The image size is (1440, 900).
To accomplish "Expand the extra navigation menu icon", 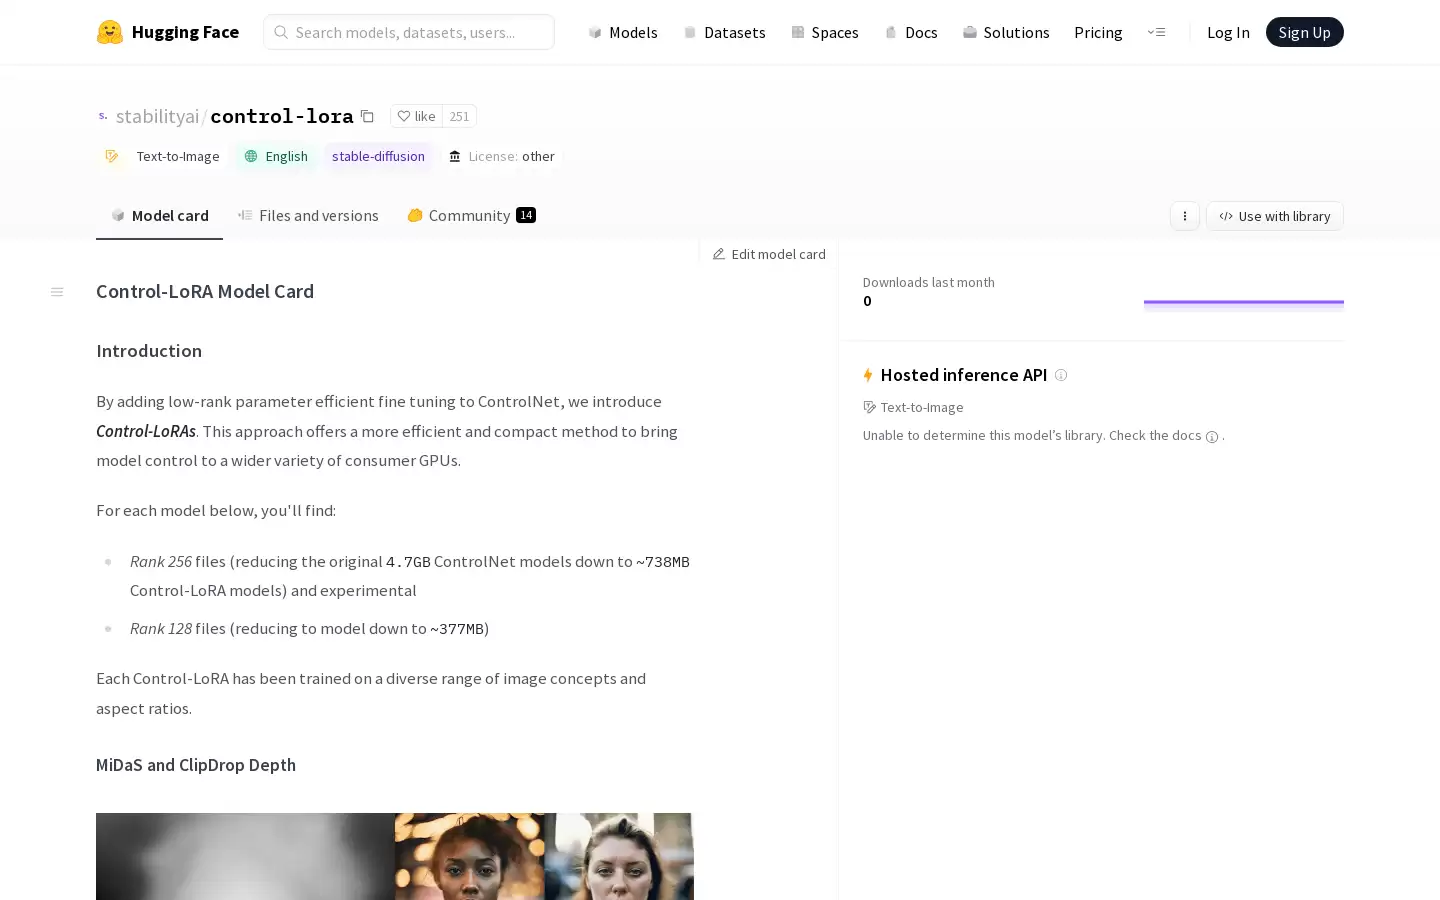I will click(1157, 32).
